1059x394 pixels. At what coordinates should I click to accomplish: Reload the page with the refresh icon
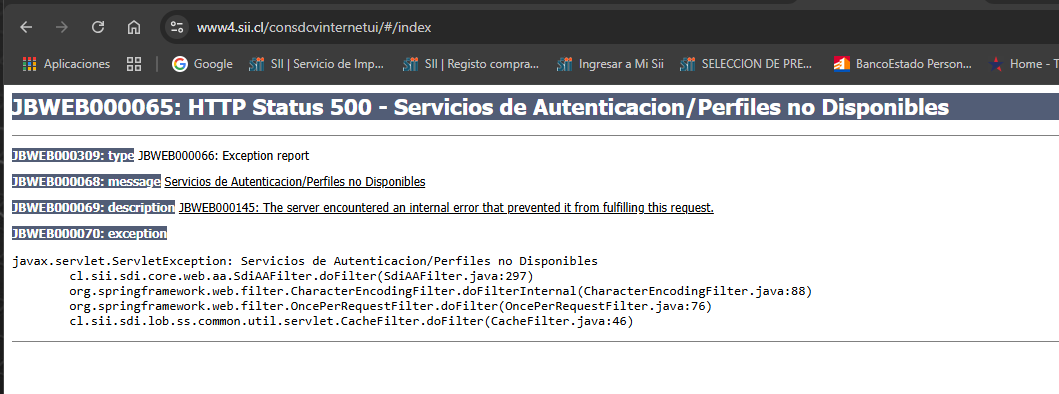tap(98, 27)
